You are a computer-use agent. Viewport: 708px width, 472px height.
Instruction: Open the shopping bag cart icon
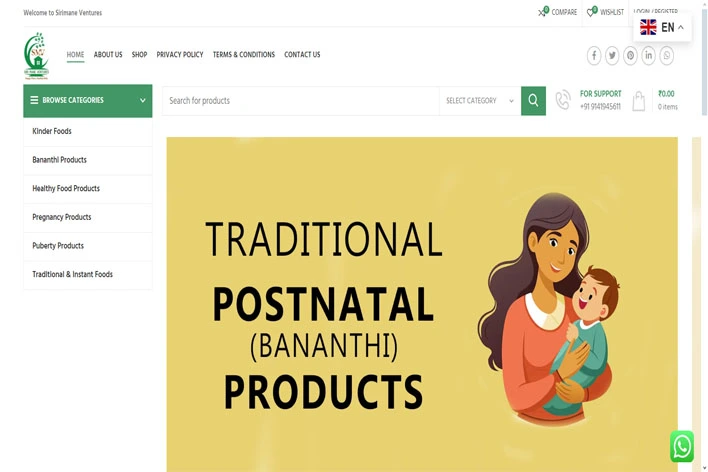point(638,101)
